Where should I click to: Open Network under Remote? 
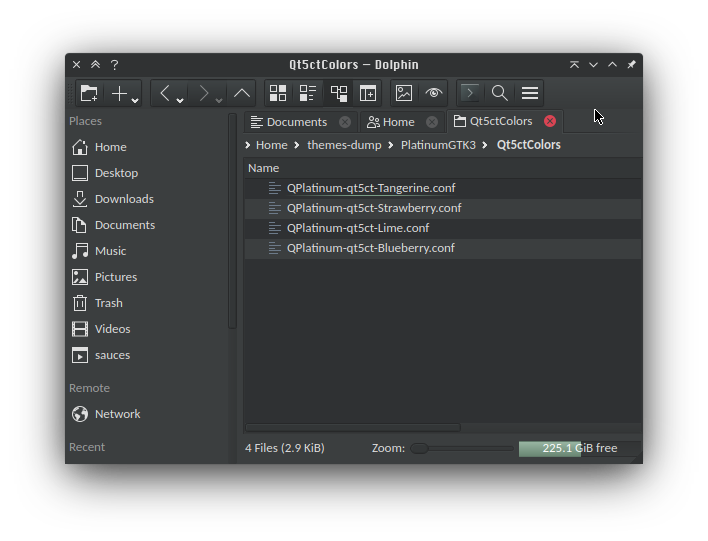[147, 414]
